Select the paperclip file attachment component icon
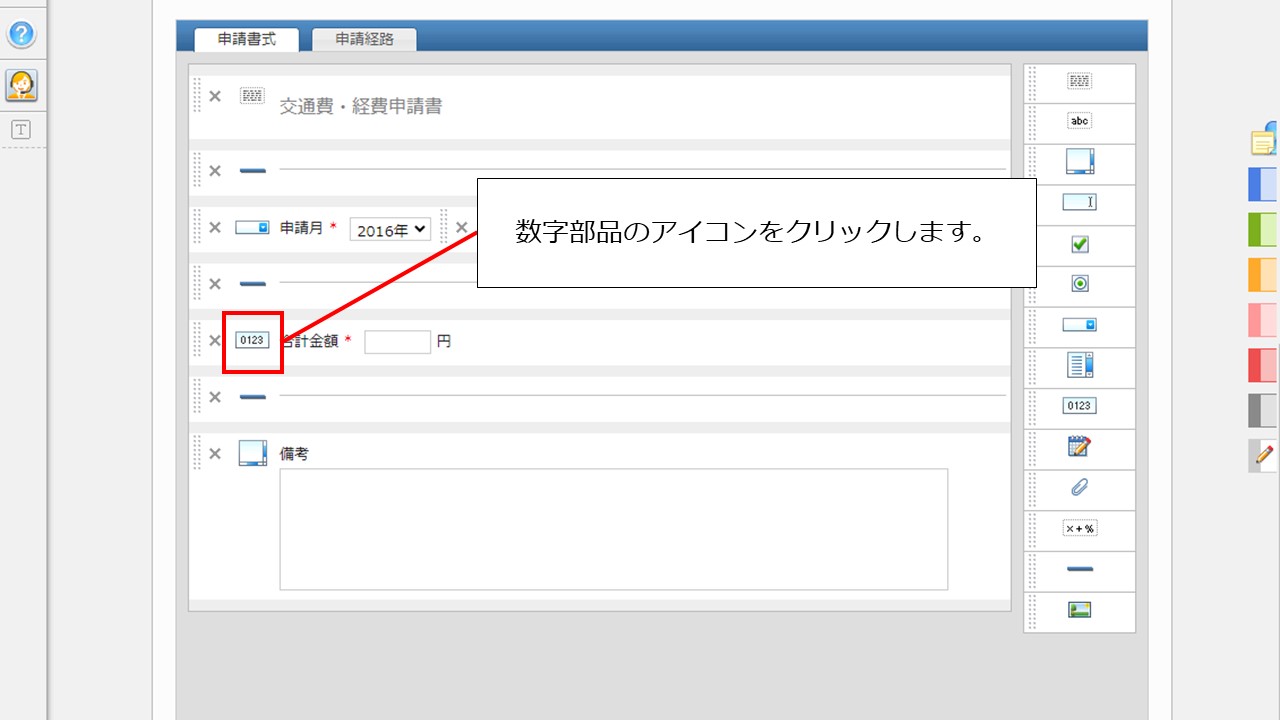Image resolution: width=1280 pixels, height=720 pixels. point(1080,489)
